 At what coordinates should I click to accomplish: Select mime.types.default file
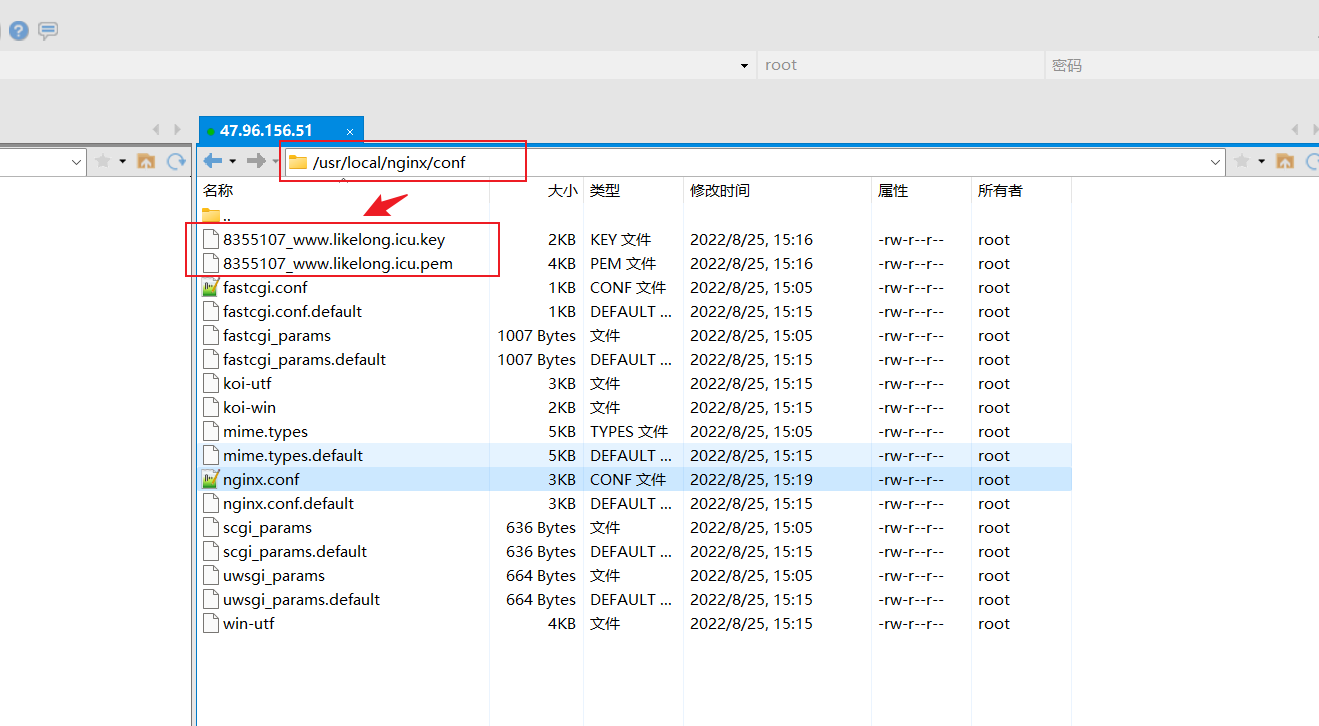tap(293, 455)
